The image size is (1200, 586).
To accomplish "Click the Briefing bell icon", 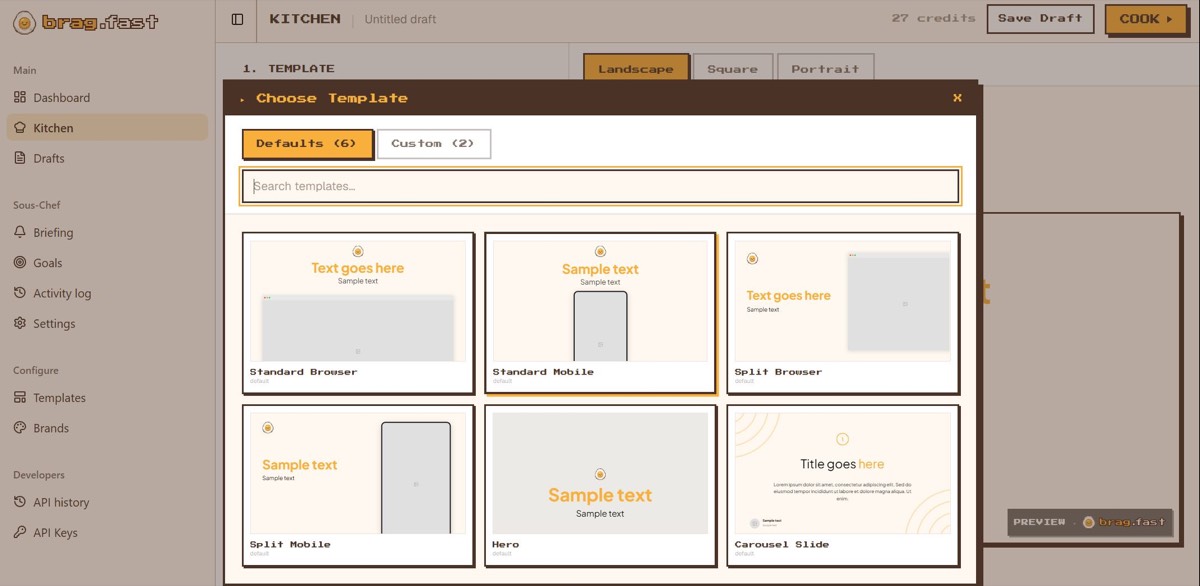I will 21,232.
